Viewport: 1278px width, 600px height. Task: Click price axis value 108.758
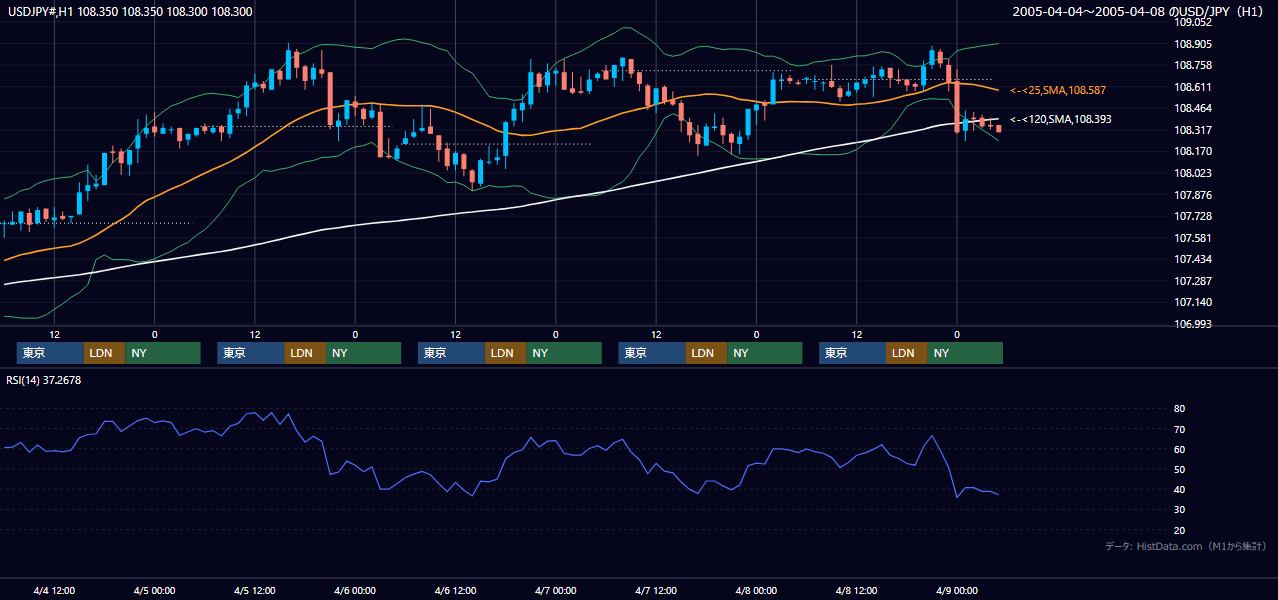point(1194,65)
